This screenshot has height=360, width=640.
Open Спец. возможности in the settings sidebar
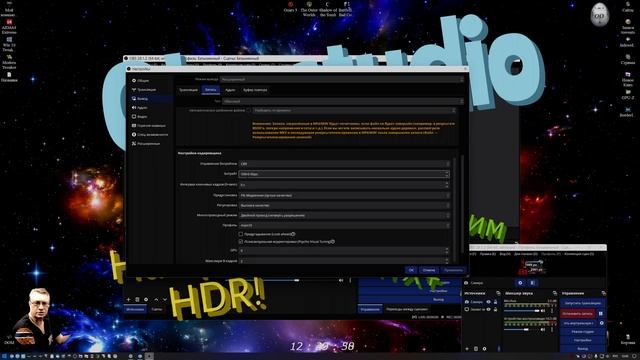pyautogui.click(x=150, y=134)
